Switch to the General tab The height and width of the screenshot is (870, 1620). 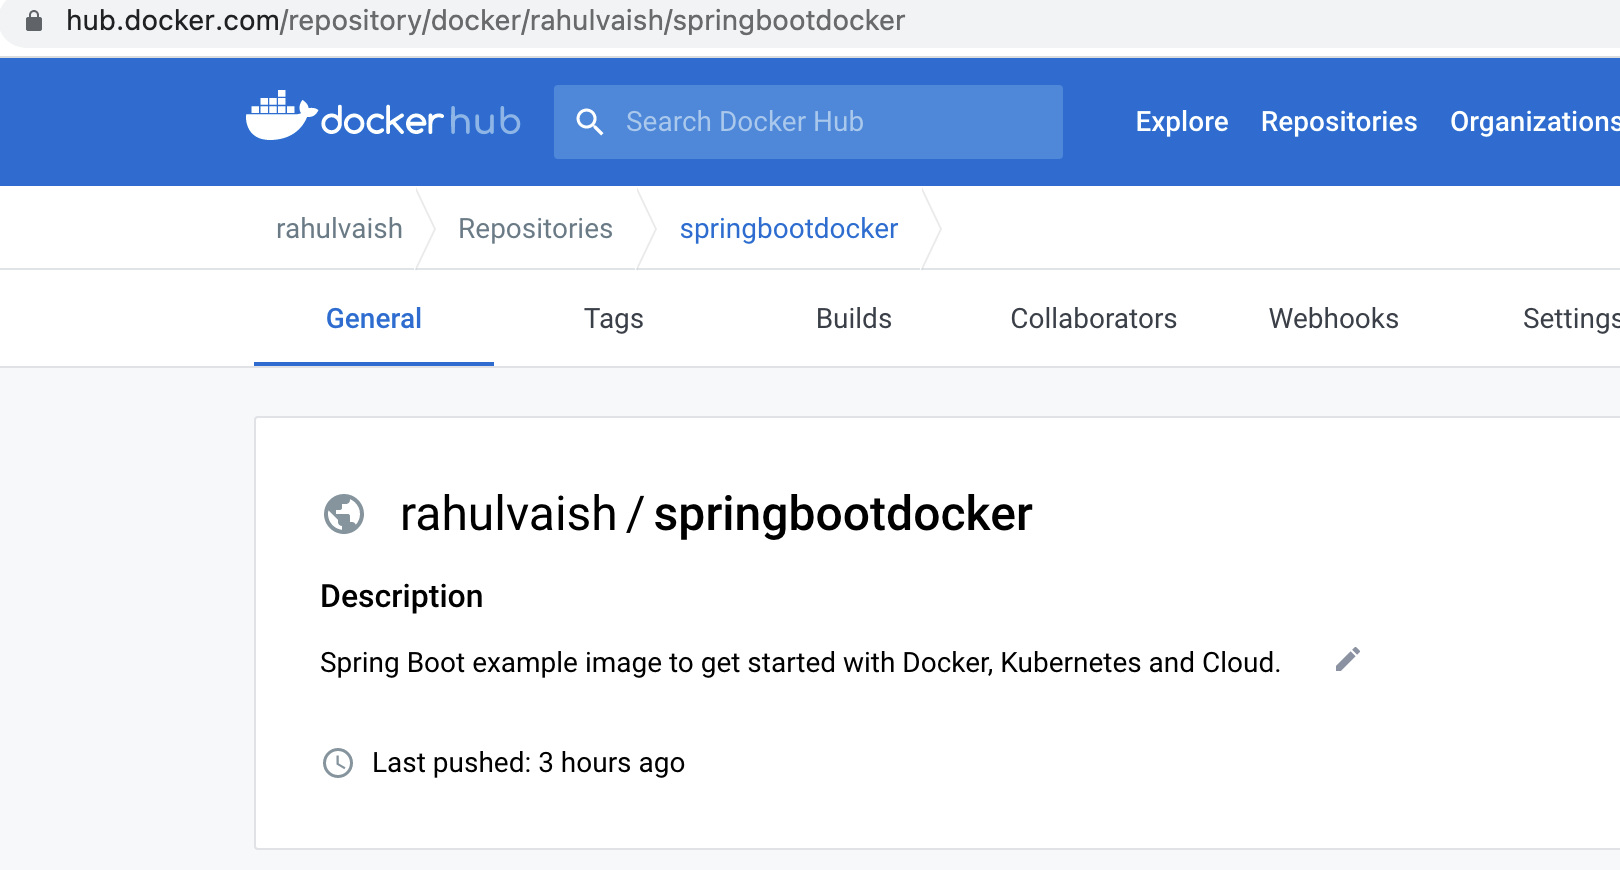coord(374,319)
